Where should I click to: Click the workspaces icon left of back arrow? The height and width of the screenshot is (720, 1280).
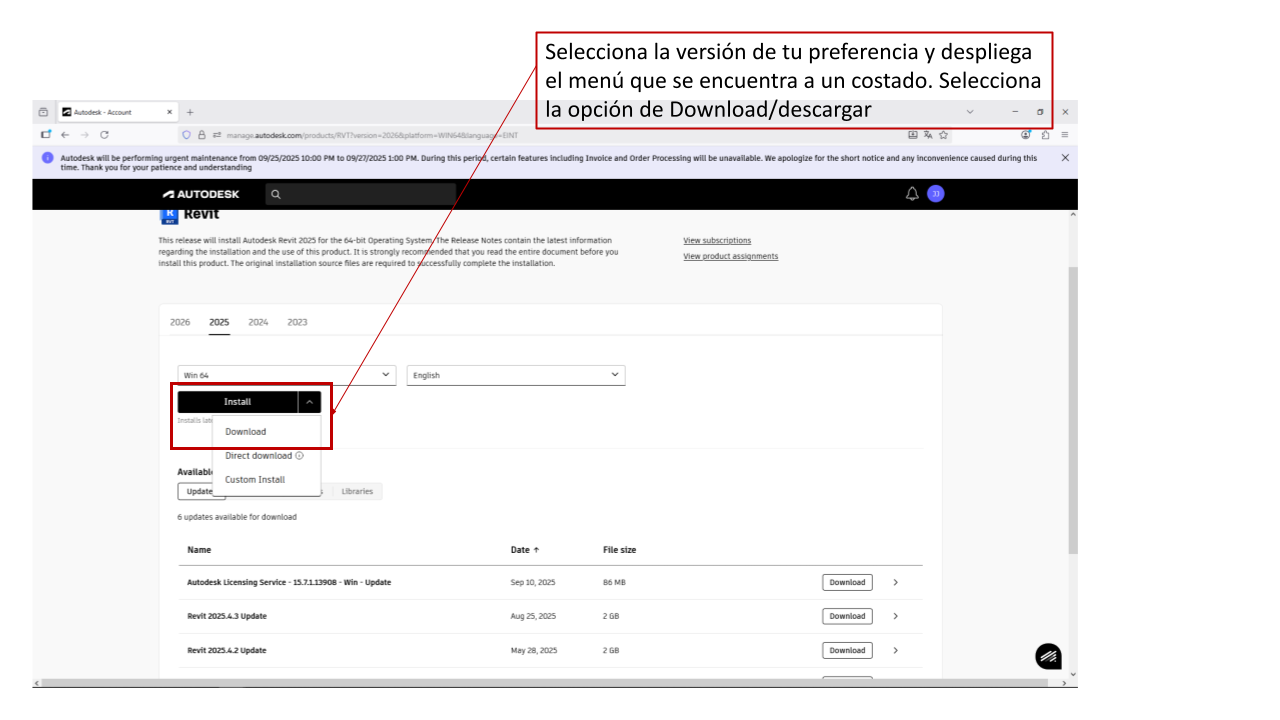45,134
